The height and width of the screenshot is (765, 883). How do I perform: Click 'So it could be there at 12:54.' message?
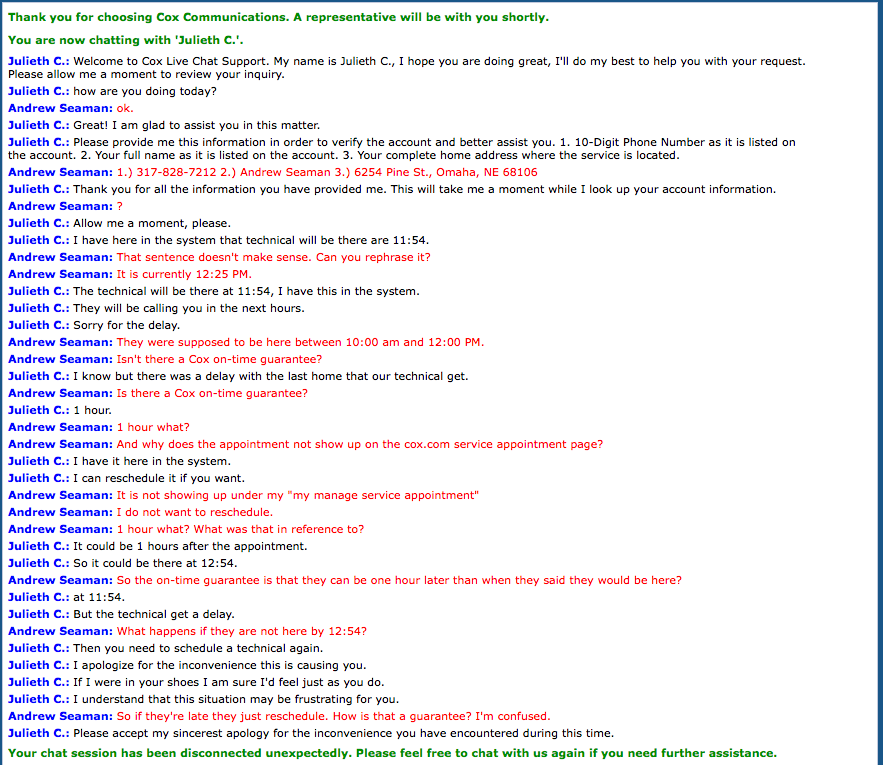tap(123, 563)
